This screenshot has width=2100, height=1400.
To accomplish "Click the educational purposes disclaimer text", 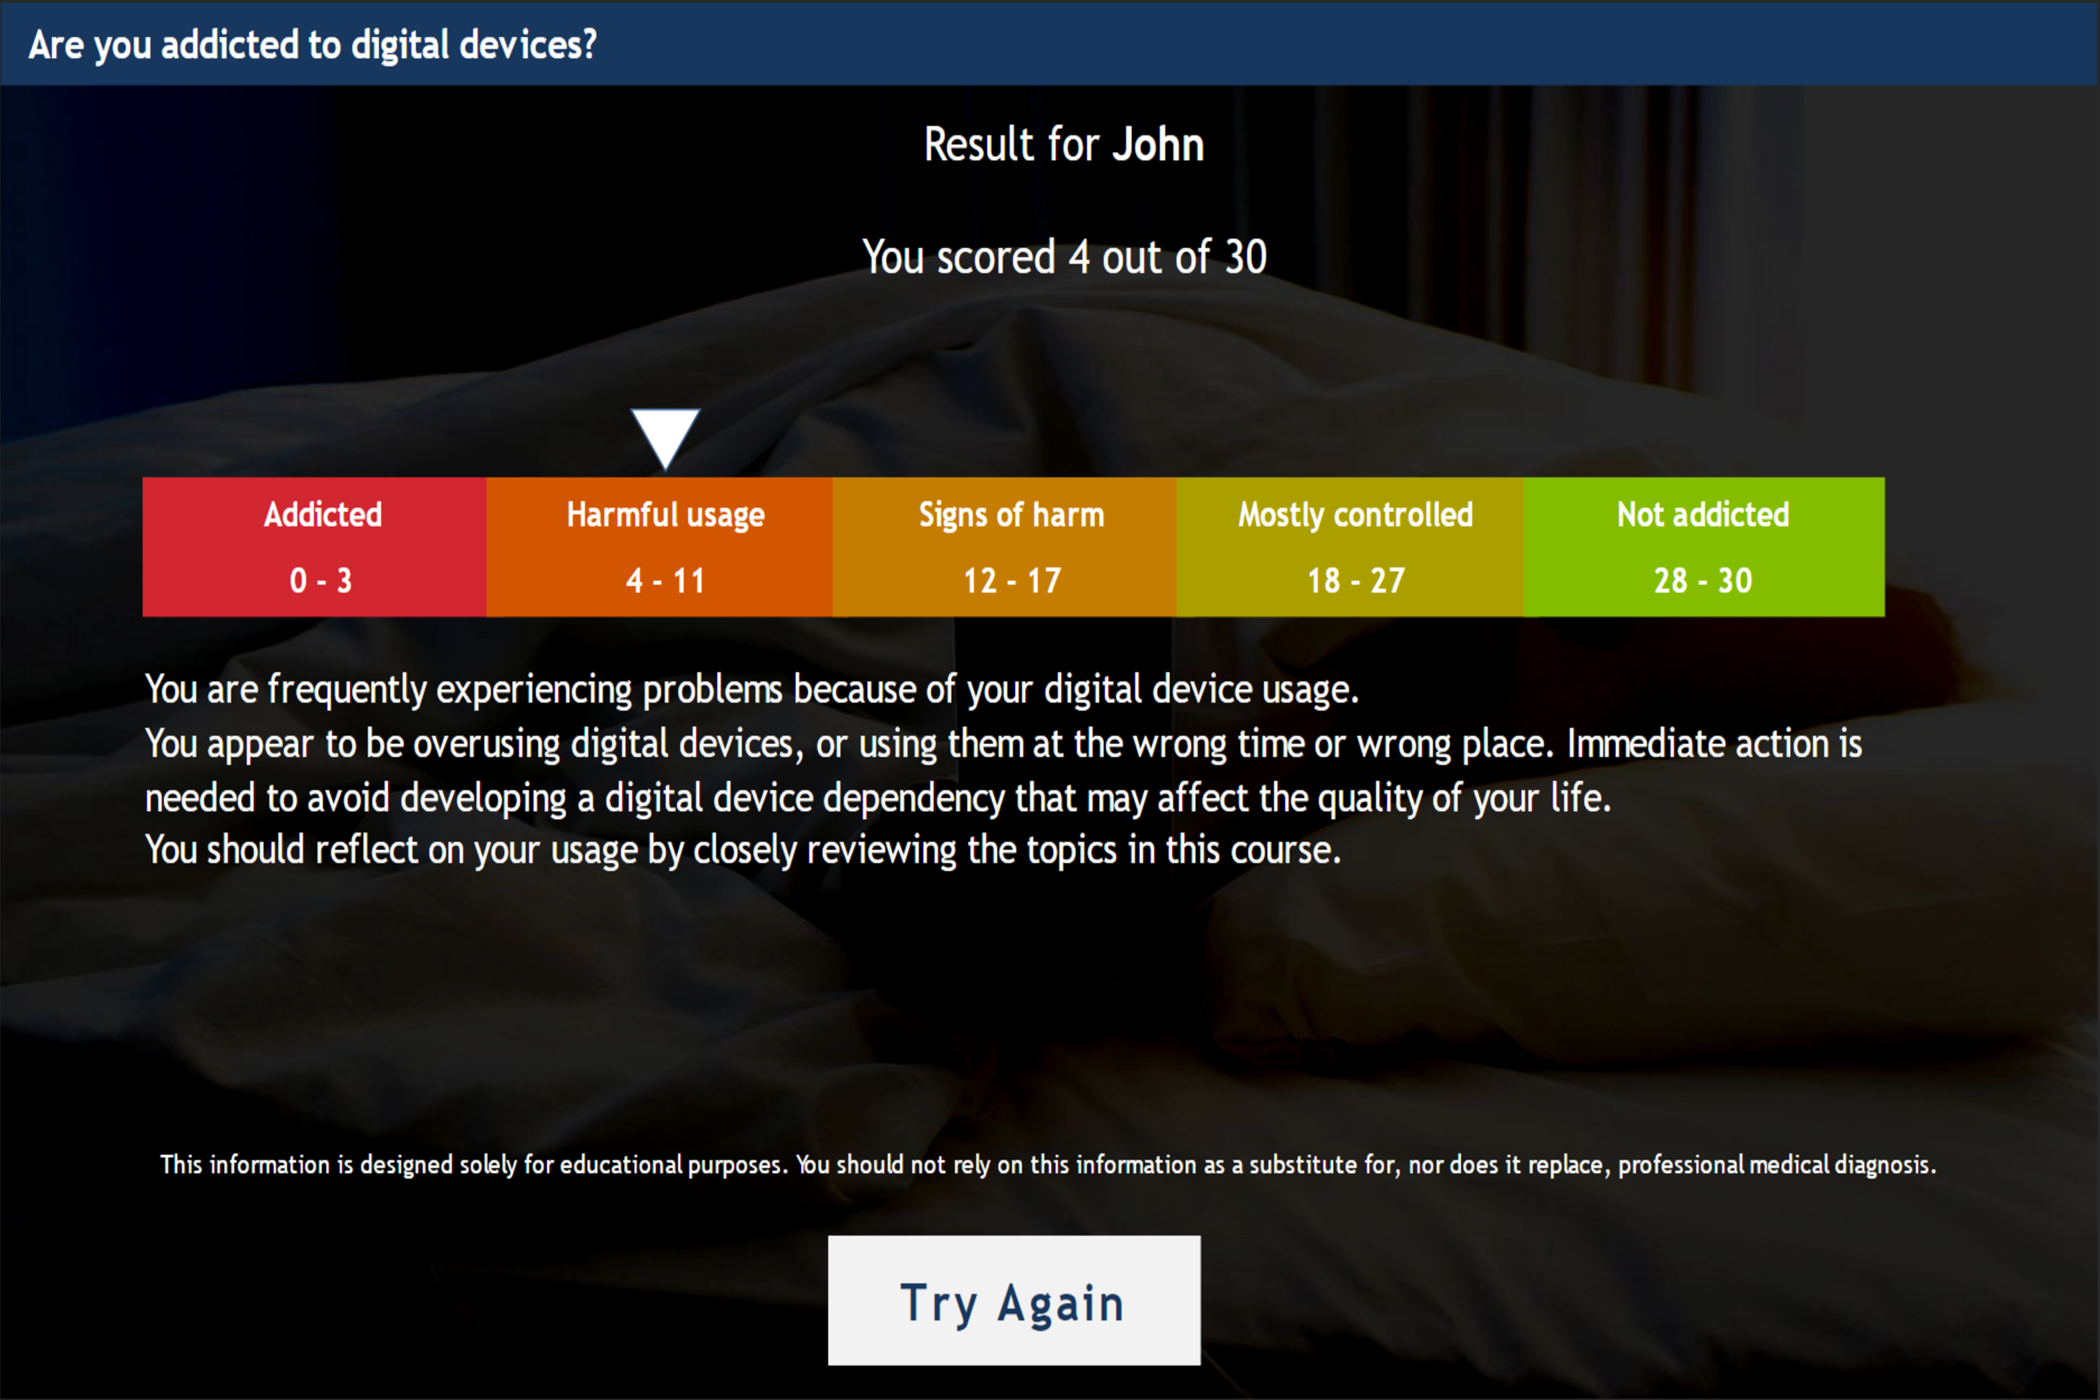I will [1048, 1165].
